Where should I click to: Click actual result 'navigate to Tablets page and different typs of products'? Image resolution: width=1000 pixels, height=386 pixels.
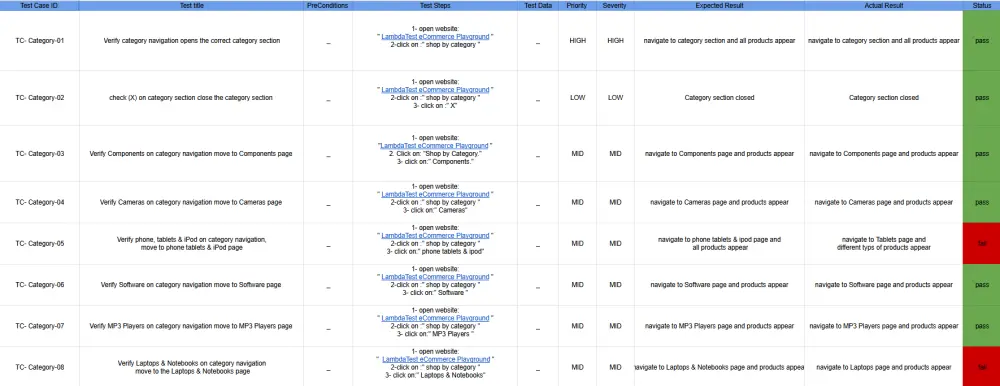883,244
